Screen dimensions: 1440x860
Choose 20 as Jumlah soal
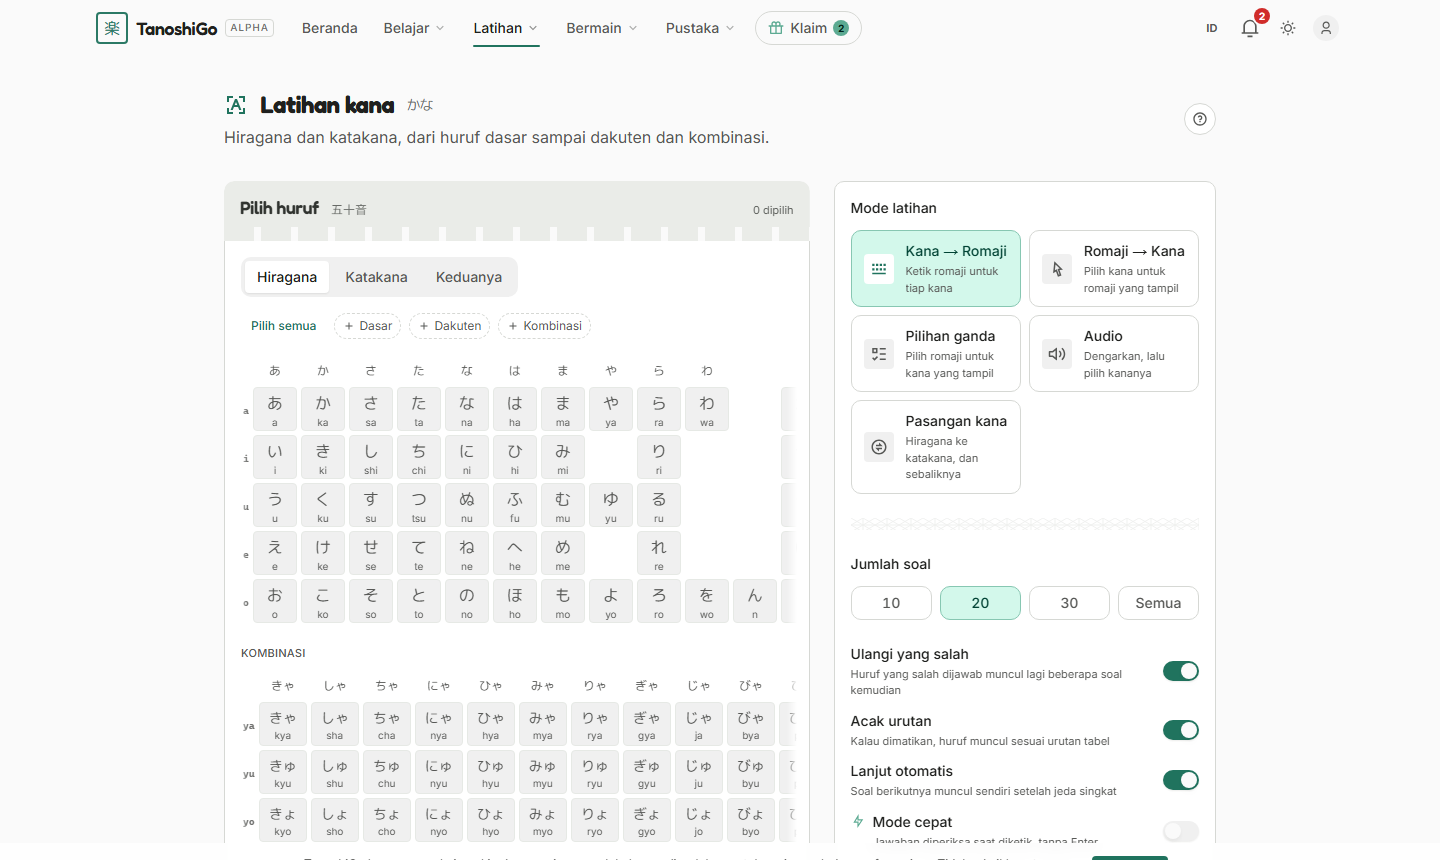pos(980,603)
